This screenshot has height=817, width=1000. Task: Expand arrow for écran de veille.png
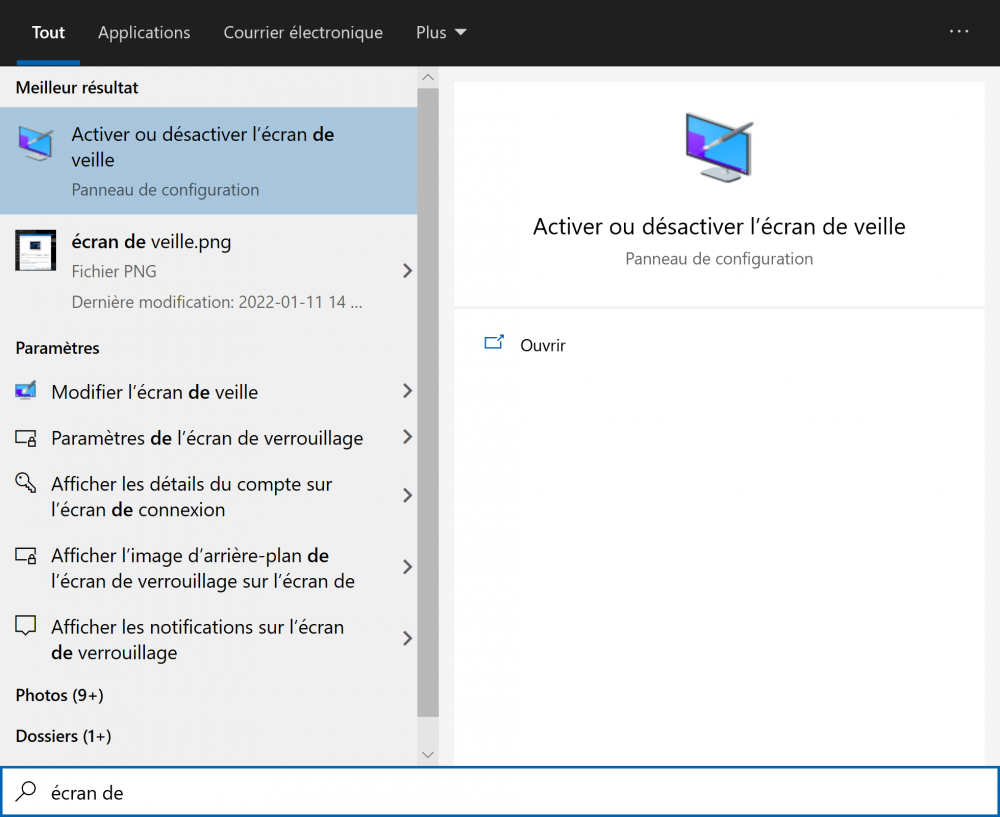407,271
